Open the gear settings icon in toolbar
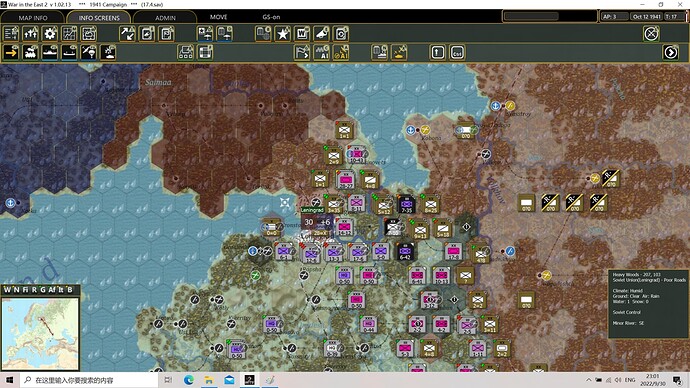The height and width of the screenshot is (388, 690). click(50, 33)
